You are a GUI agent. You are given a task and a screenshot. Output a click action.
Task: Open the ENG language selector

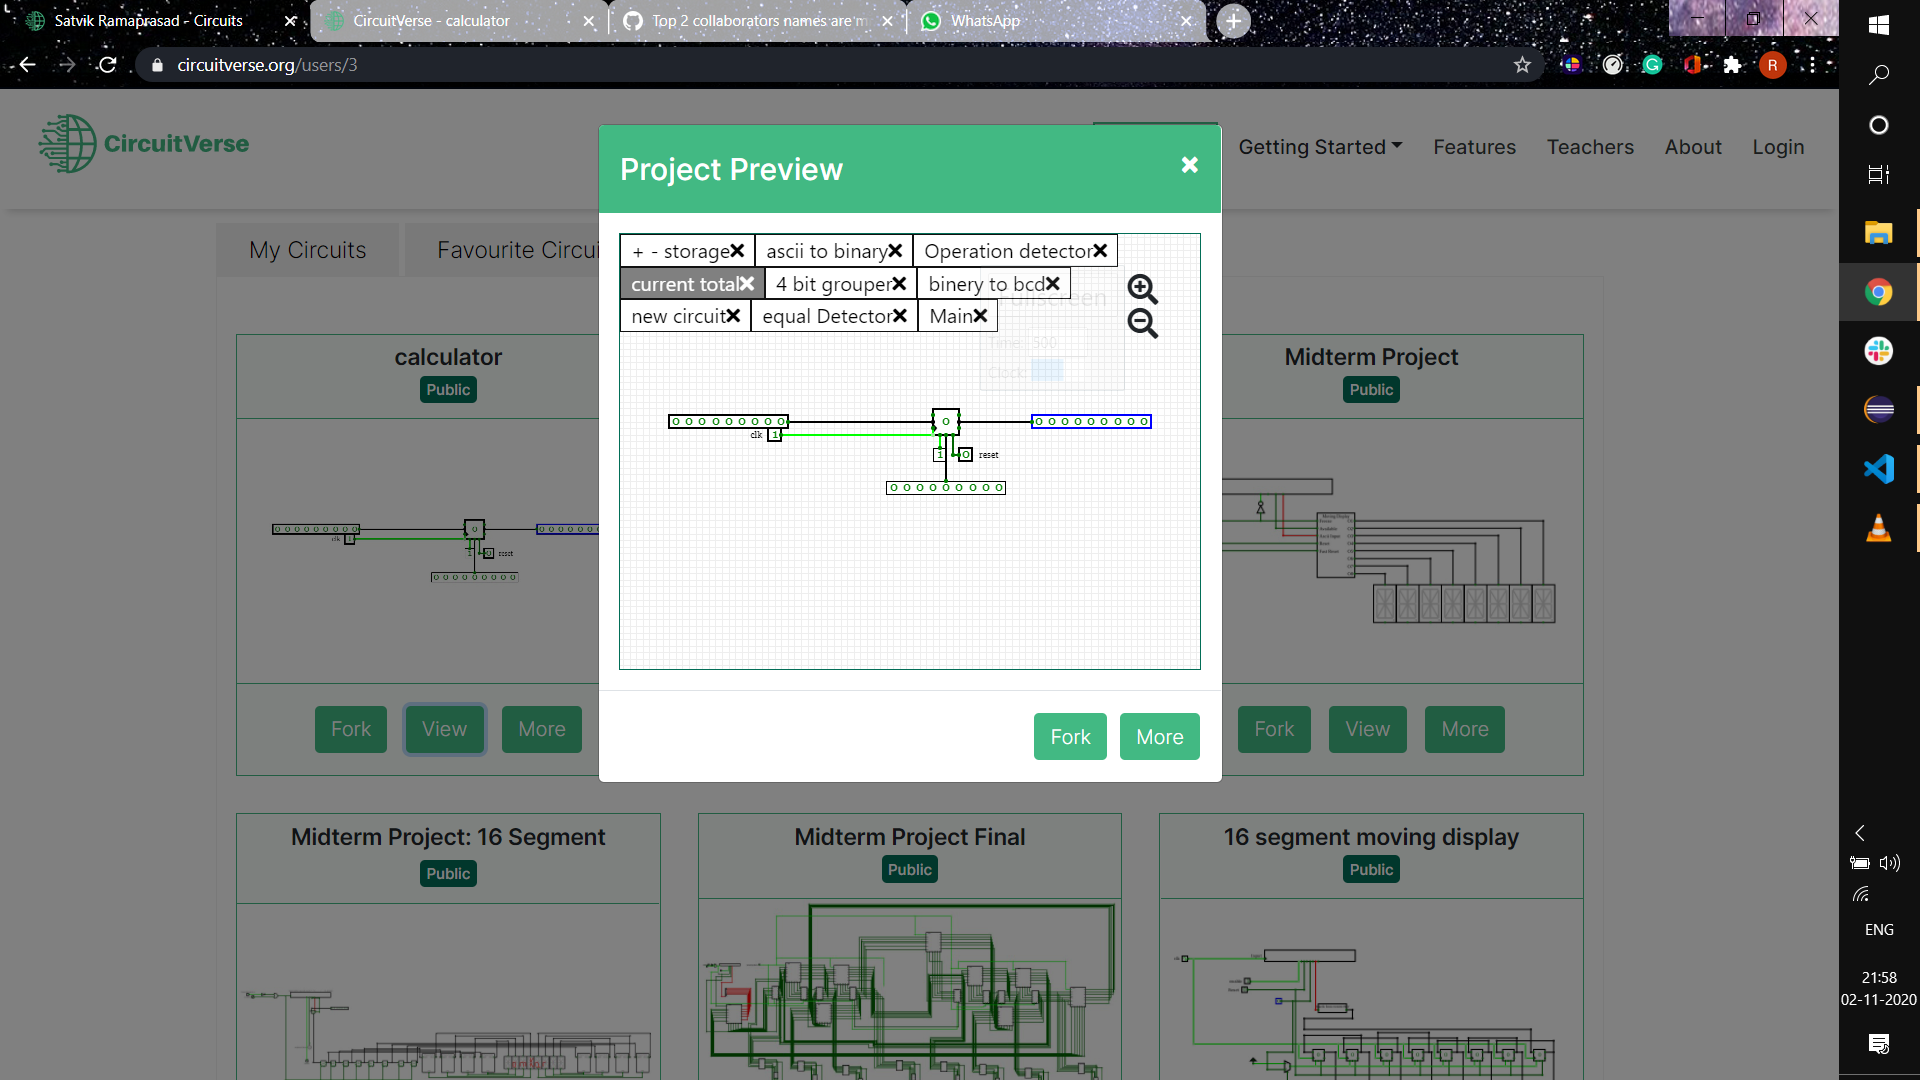1879,929
